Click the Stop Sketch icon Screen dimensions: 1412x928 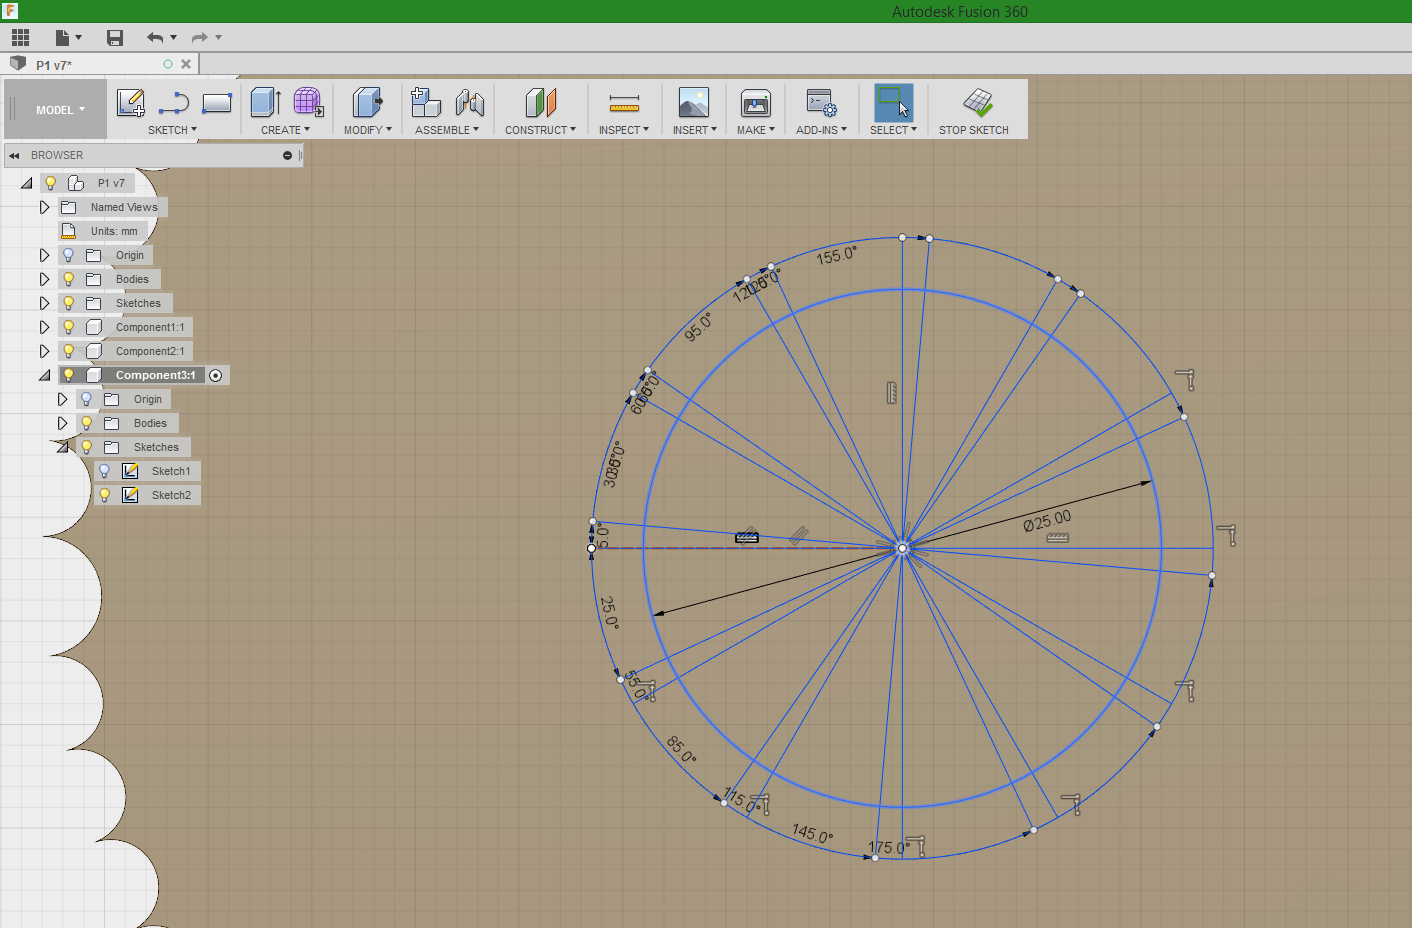click(978, 102)
